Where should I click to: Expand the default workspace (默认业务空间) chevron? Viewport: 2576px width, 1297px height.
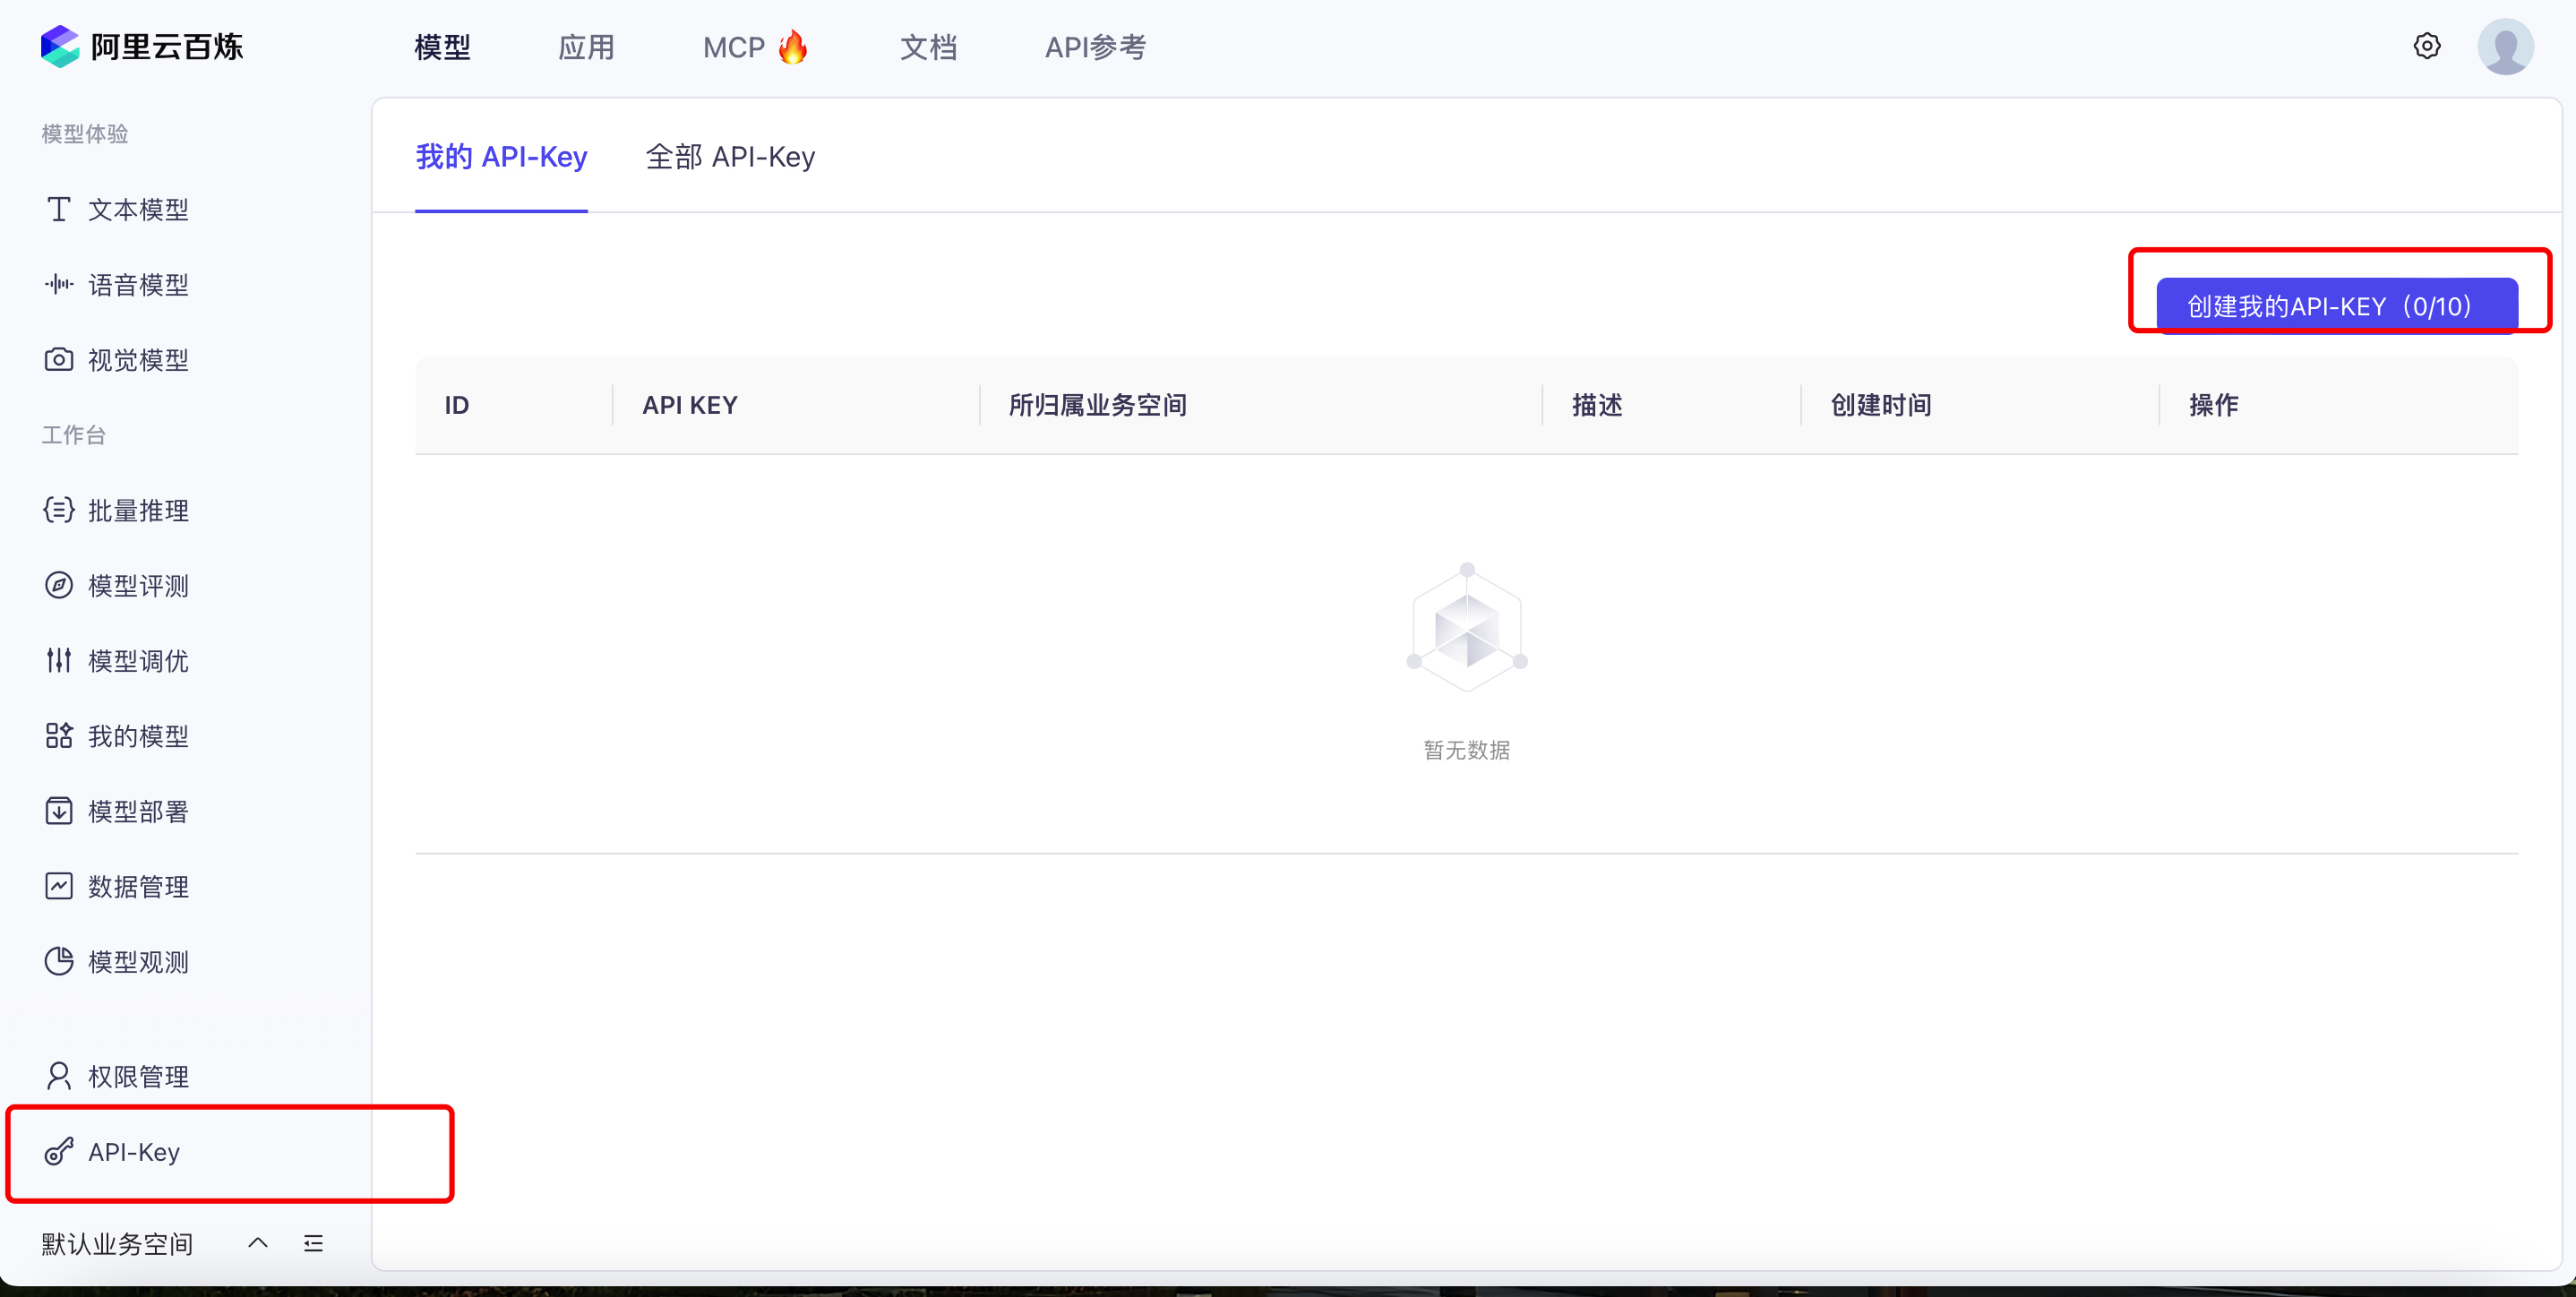pyautogui.click(x=258, y=1242)
